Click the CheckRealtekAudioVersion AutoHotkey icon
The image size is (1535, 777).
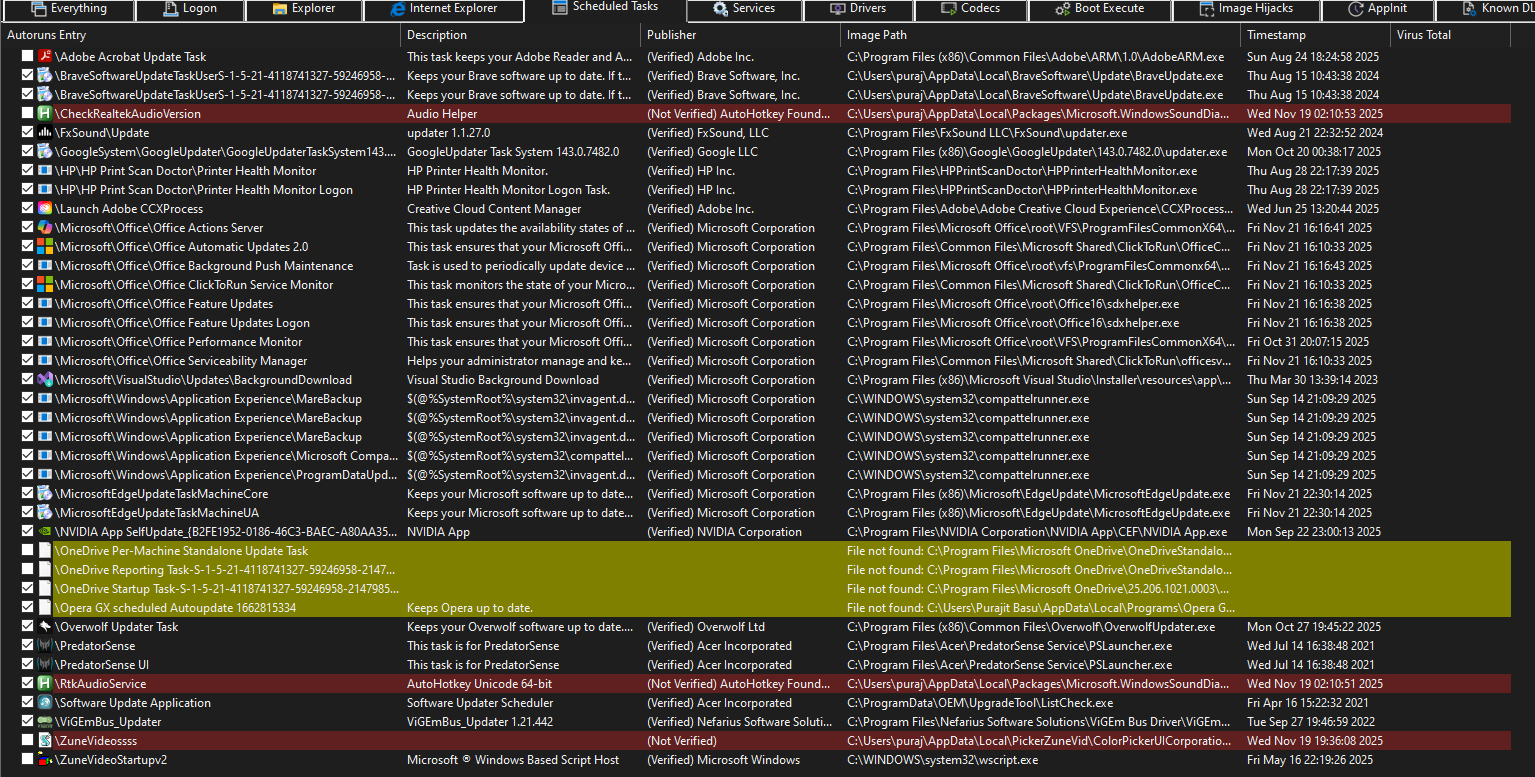(45, 114)
